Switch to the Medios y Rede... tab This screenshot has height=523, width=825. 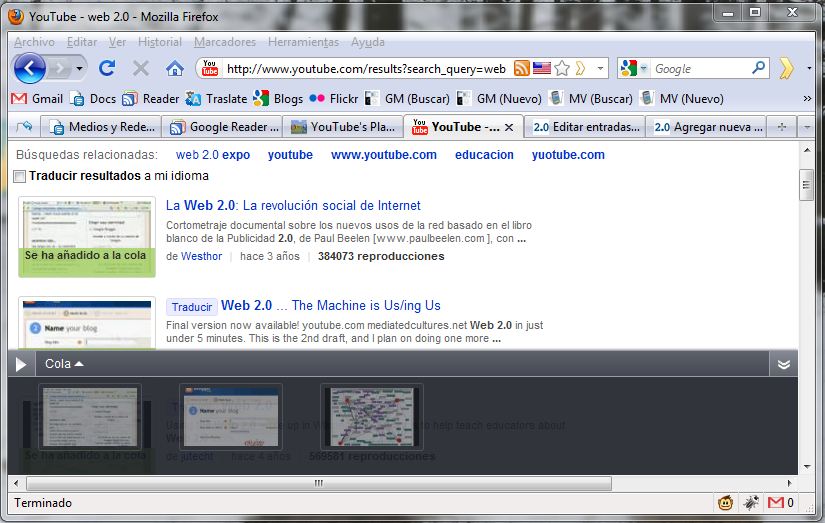tap(101, 127)
